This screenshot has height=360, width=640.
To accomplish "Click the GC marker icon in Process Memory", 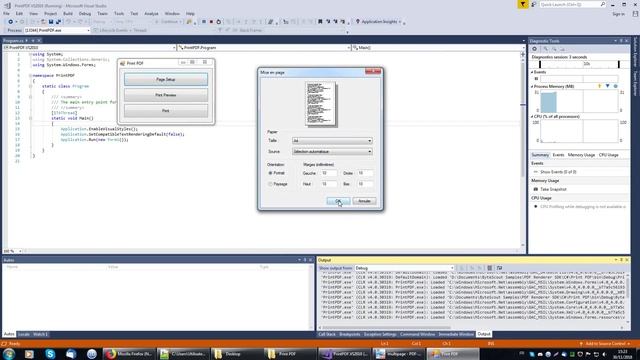I will [x=600, y=87].
